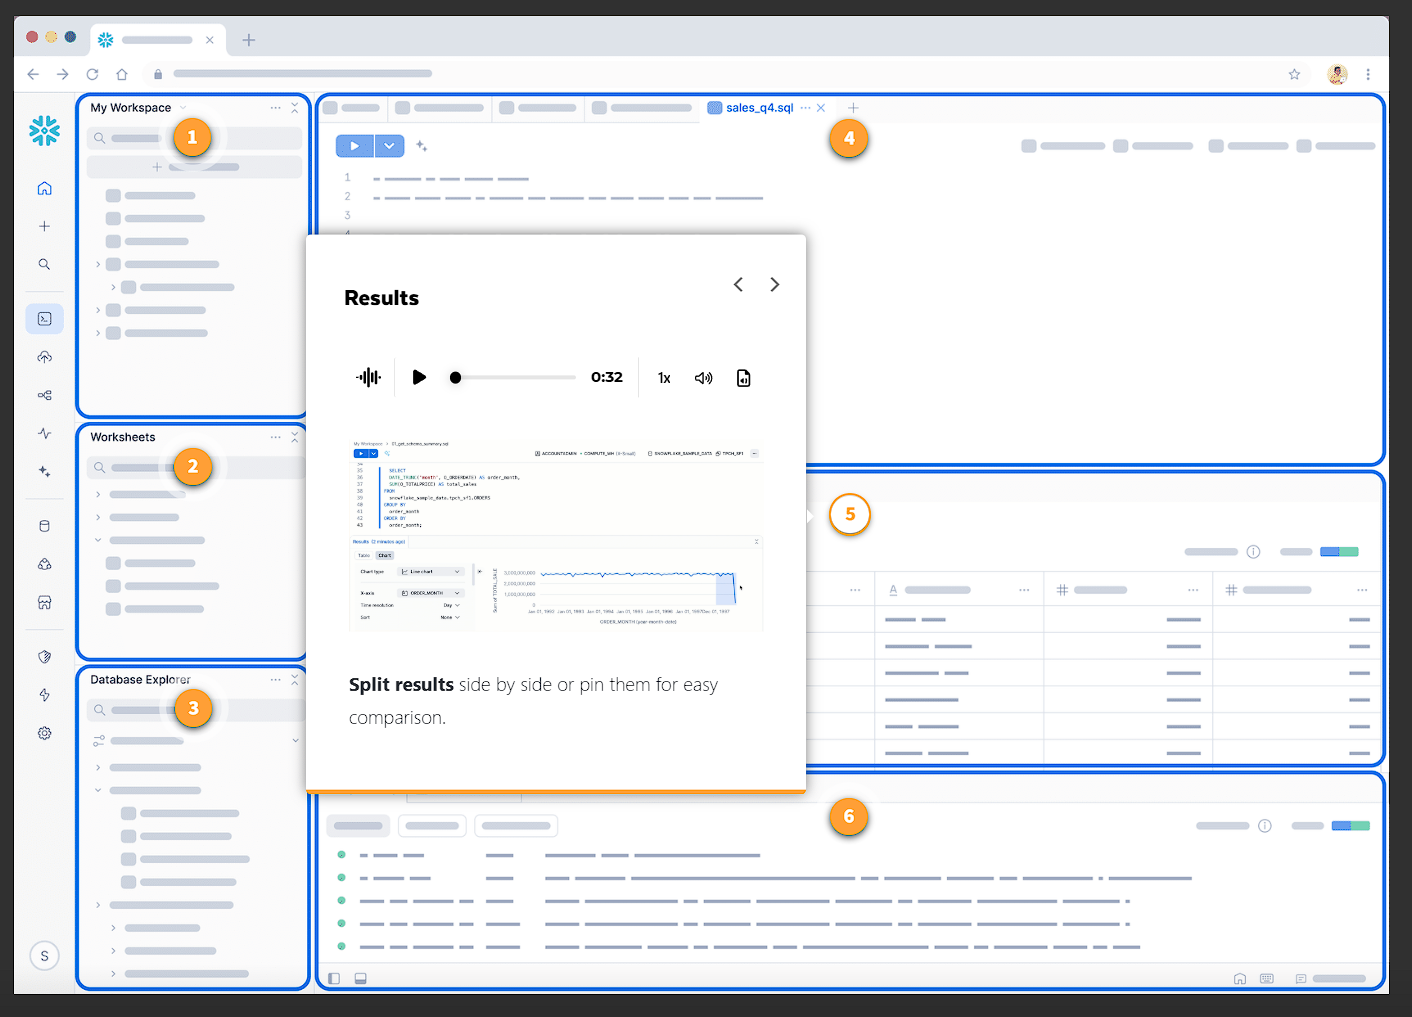This screenshot has width=1412, height=1017.
Task: Click the AI sparkle icon beside the Run button
Action: (422, 146)
